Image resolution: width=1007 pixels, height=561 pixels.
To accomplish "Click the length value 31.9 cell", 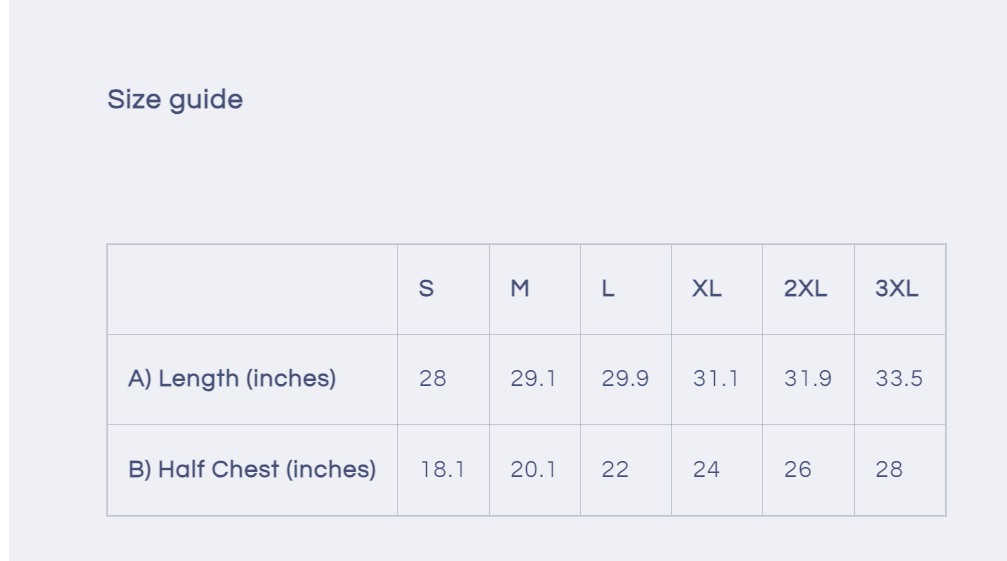I will pyautogui.click(x=808, y=379).
